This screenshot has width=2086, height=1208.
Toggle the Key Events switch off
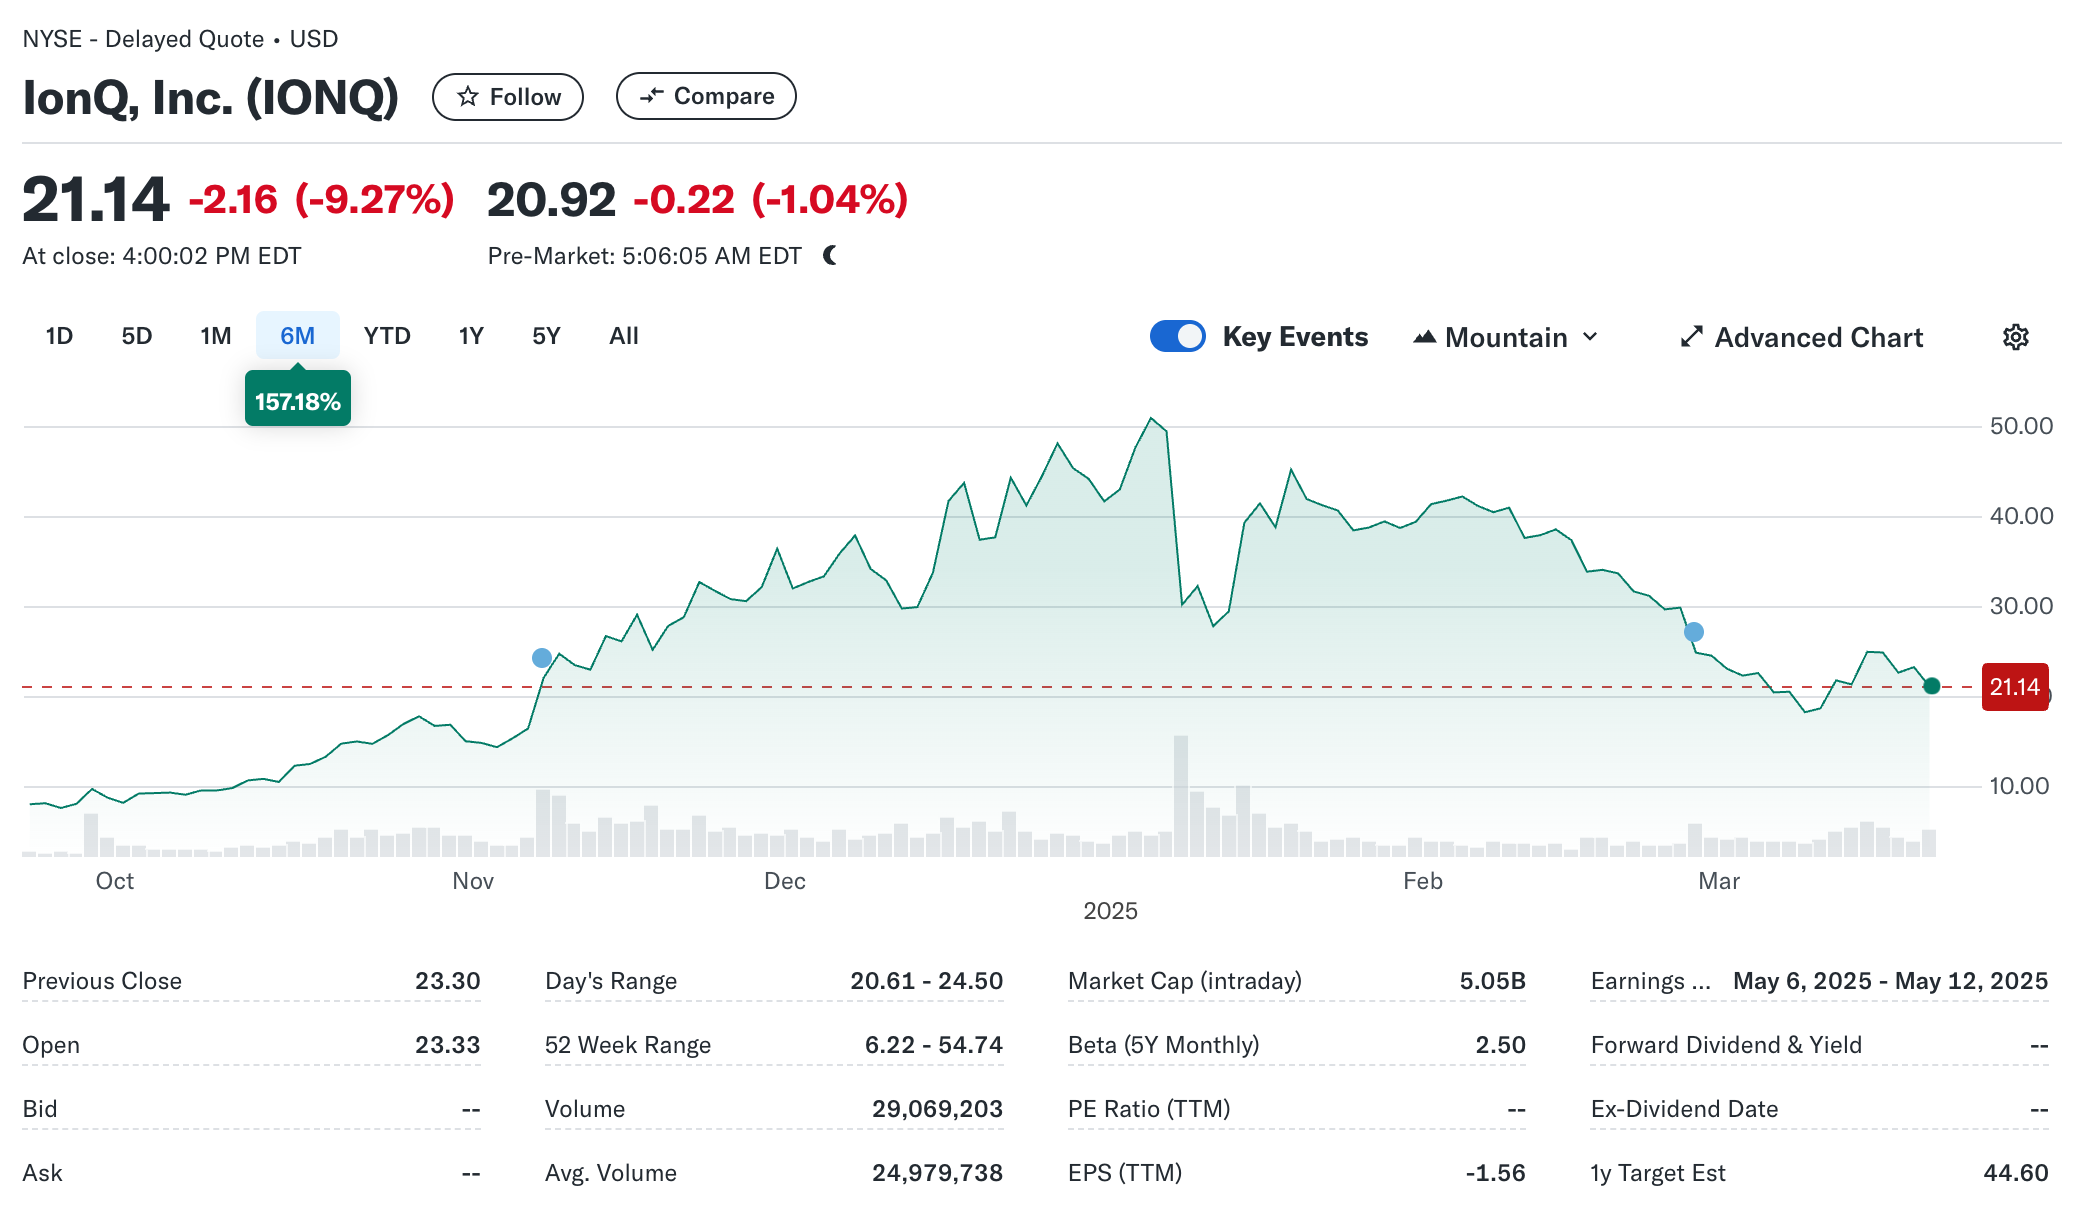click(x=1177, y=337)
